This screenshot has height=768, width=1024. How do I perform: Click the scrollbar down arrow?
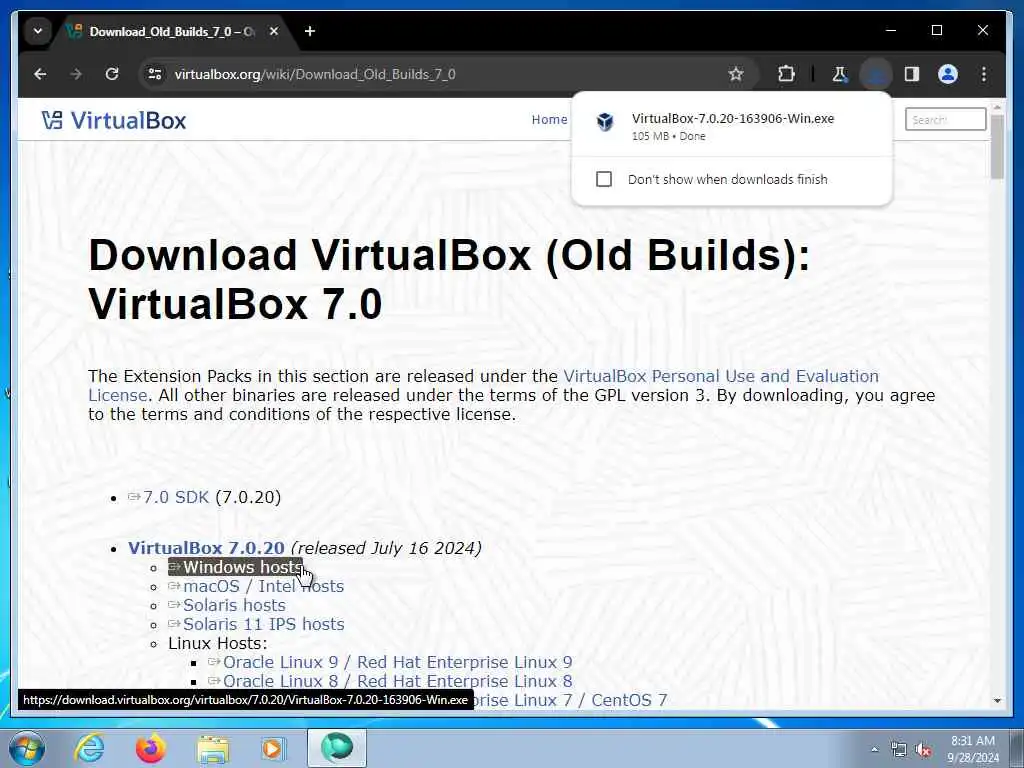coord(997,701)
